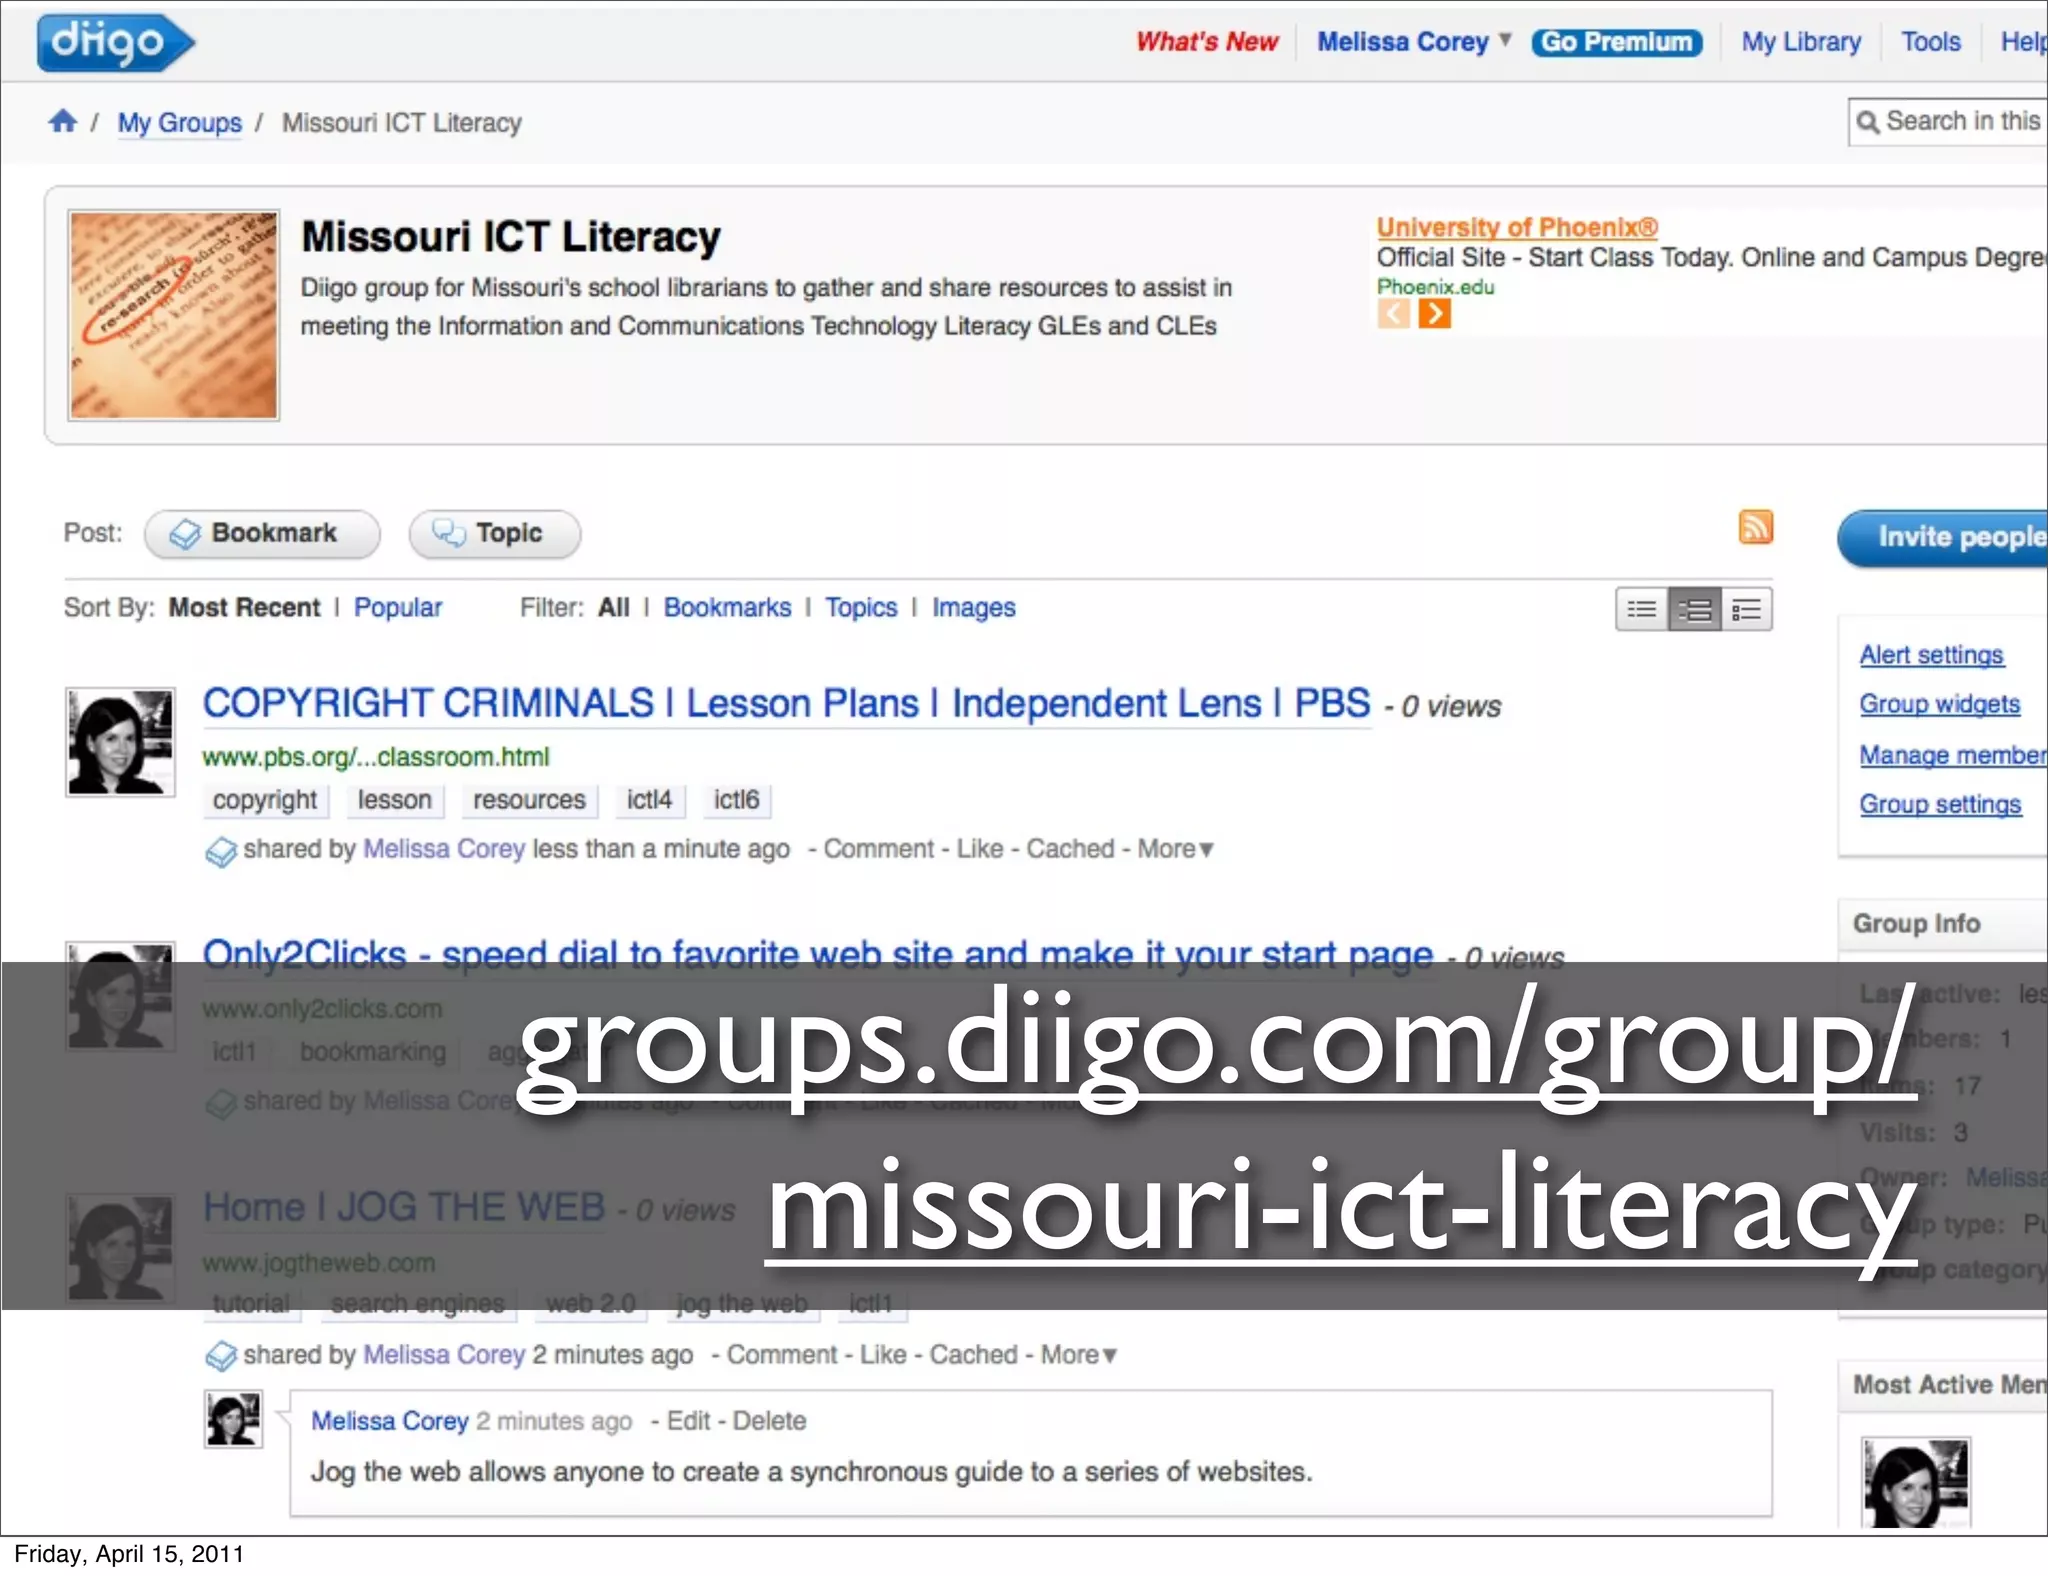The width and height of the screenshot is (2048, 1576).
Task: View Cached JOG THE WEB page
Action: click(x=974, y=1355)
